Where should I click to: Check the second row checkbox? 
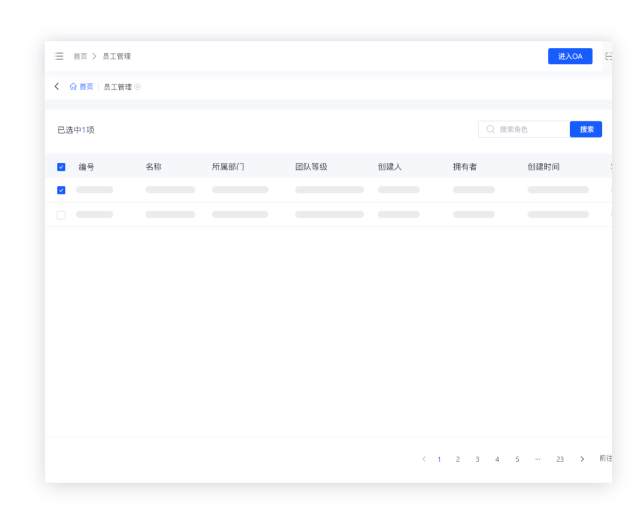(x=61, y=215)
